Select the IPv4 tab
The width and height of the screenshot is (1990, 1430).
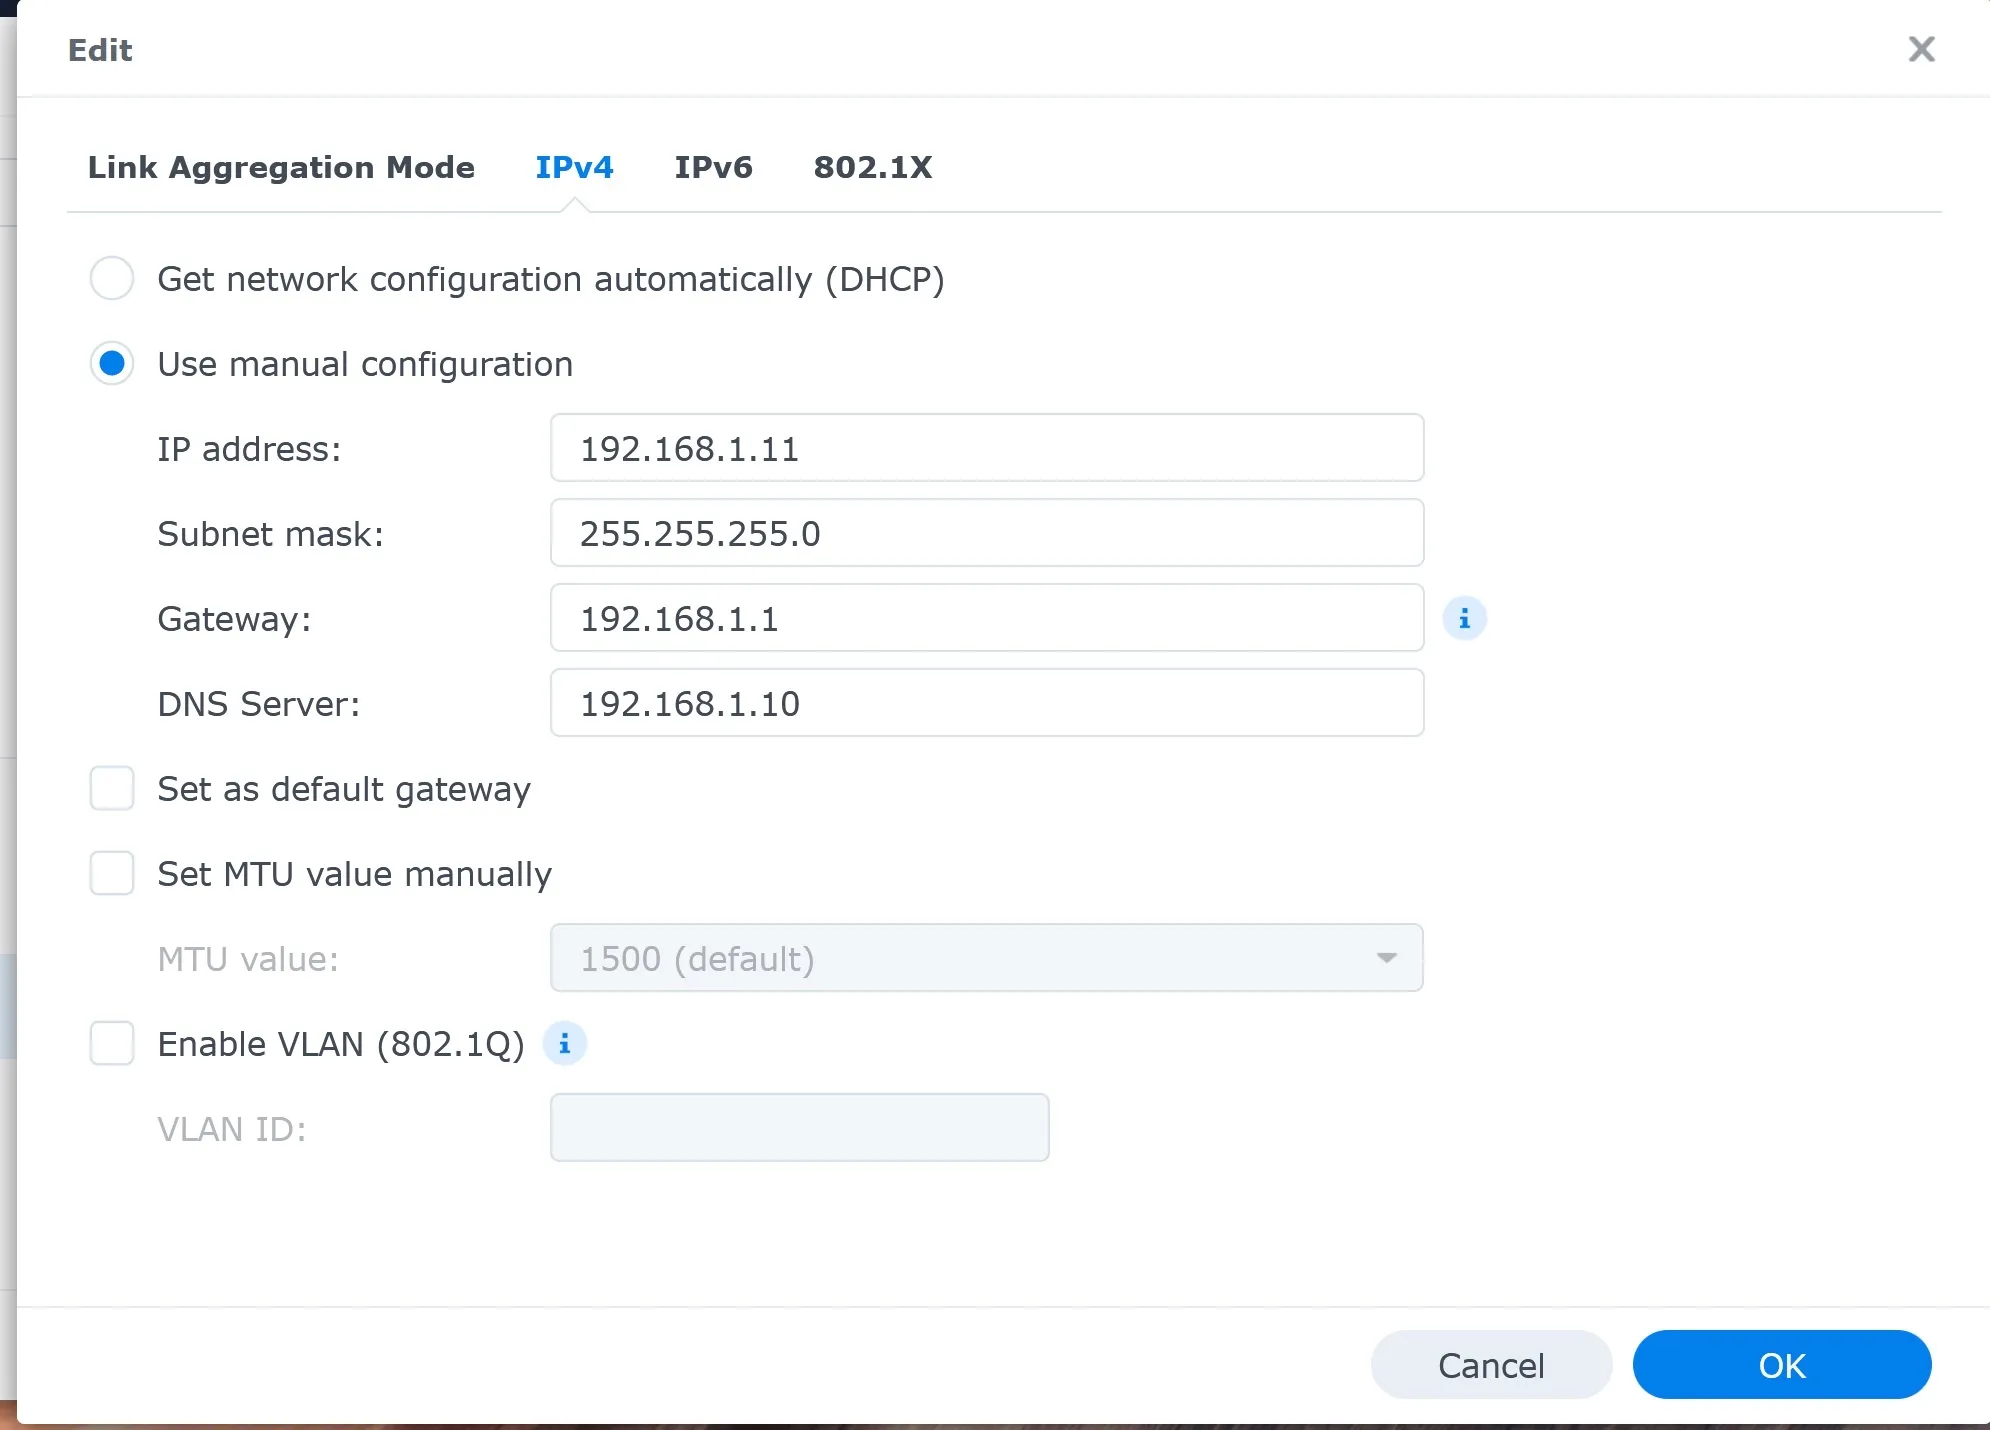point(574,168)
